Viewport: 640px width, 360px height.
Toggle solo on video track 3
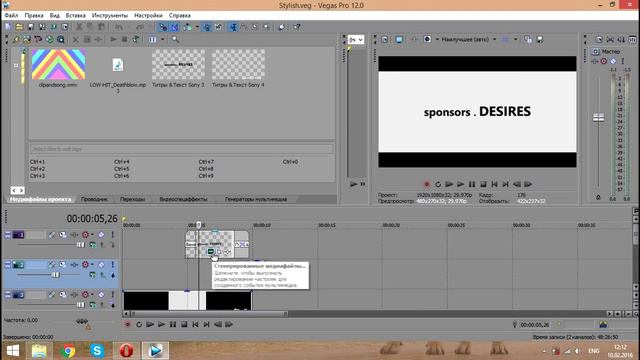pos(113,295)
